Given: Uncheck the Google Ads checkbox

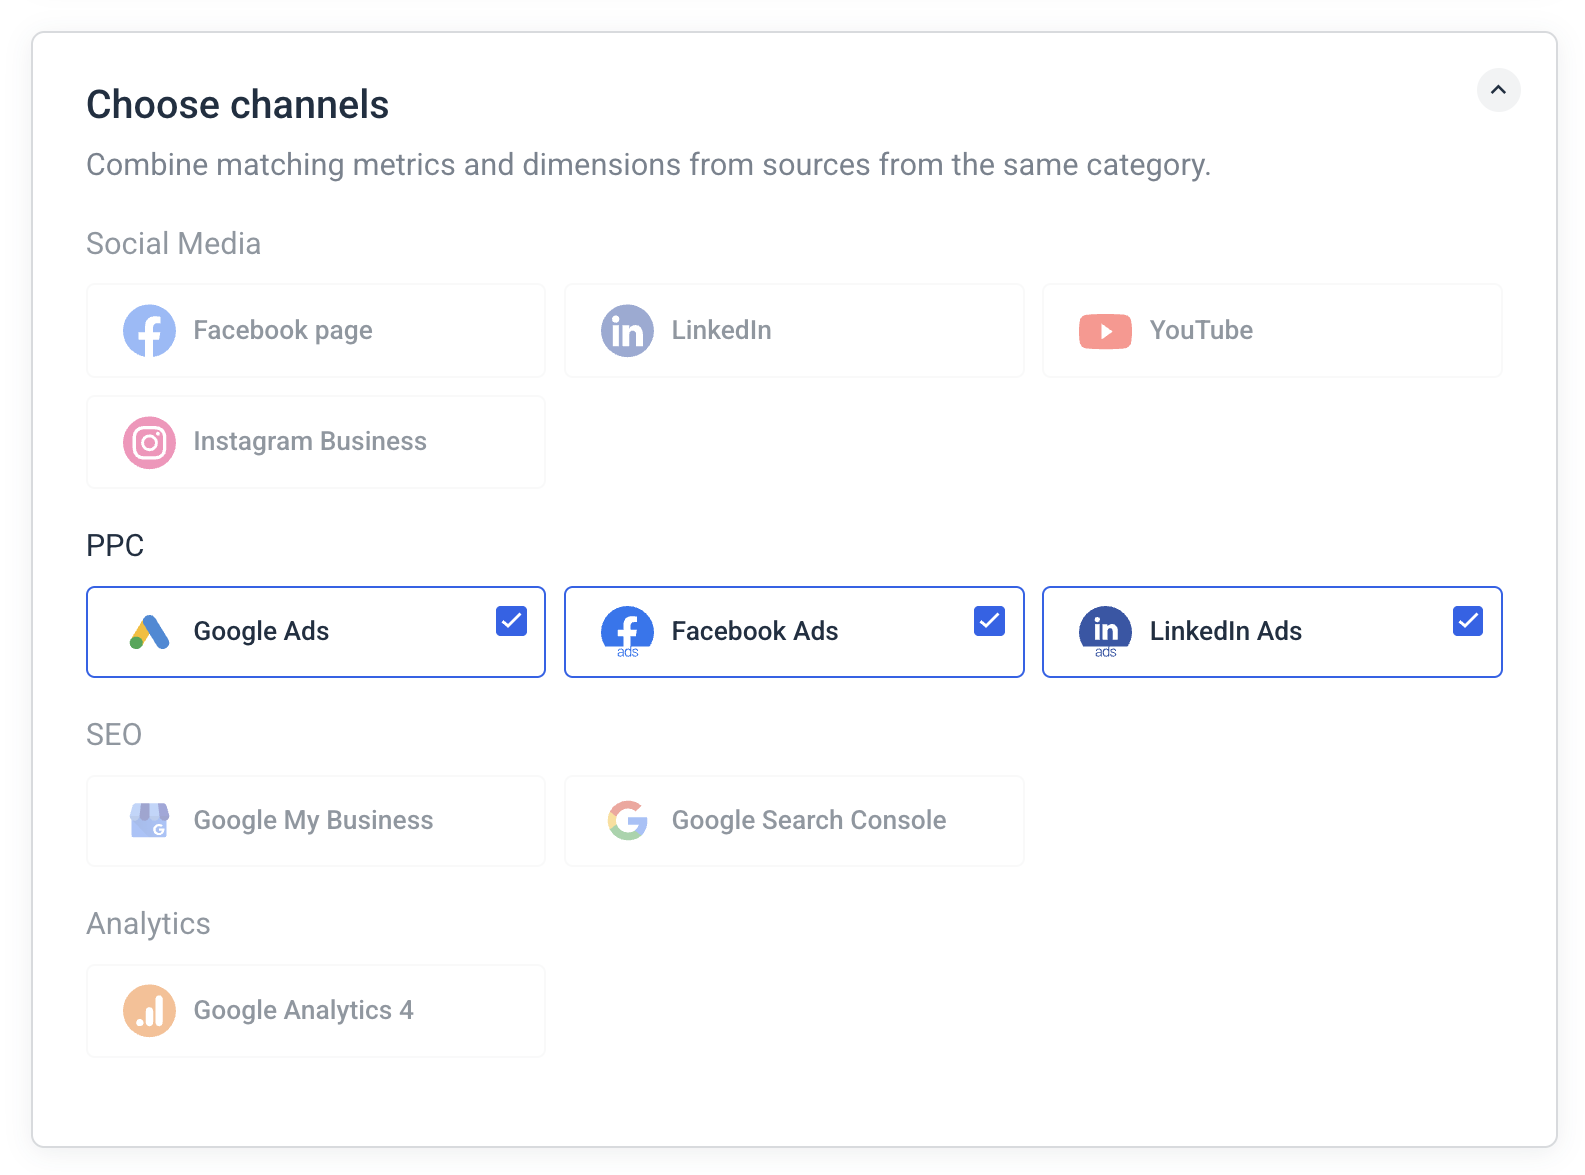Looking at the screenshot, I should (511, 621).
